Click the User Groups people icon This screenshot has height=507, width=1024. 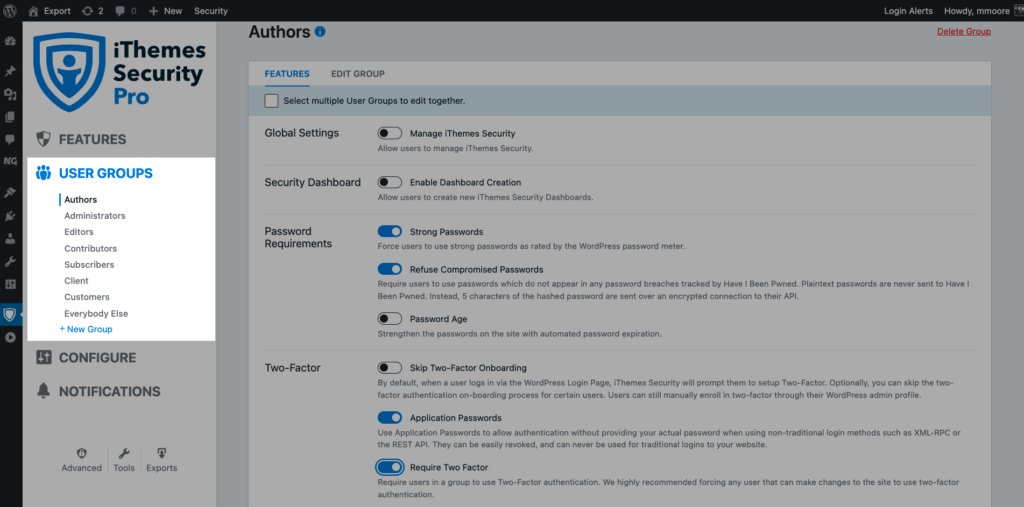point(43,173)
